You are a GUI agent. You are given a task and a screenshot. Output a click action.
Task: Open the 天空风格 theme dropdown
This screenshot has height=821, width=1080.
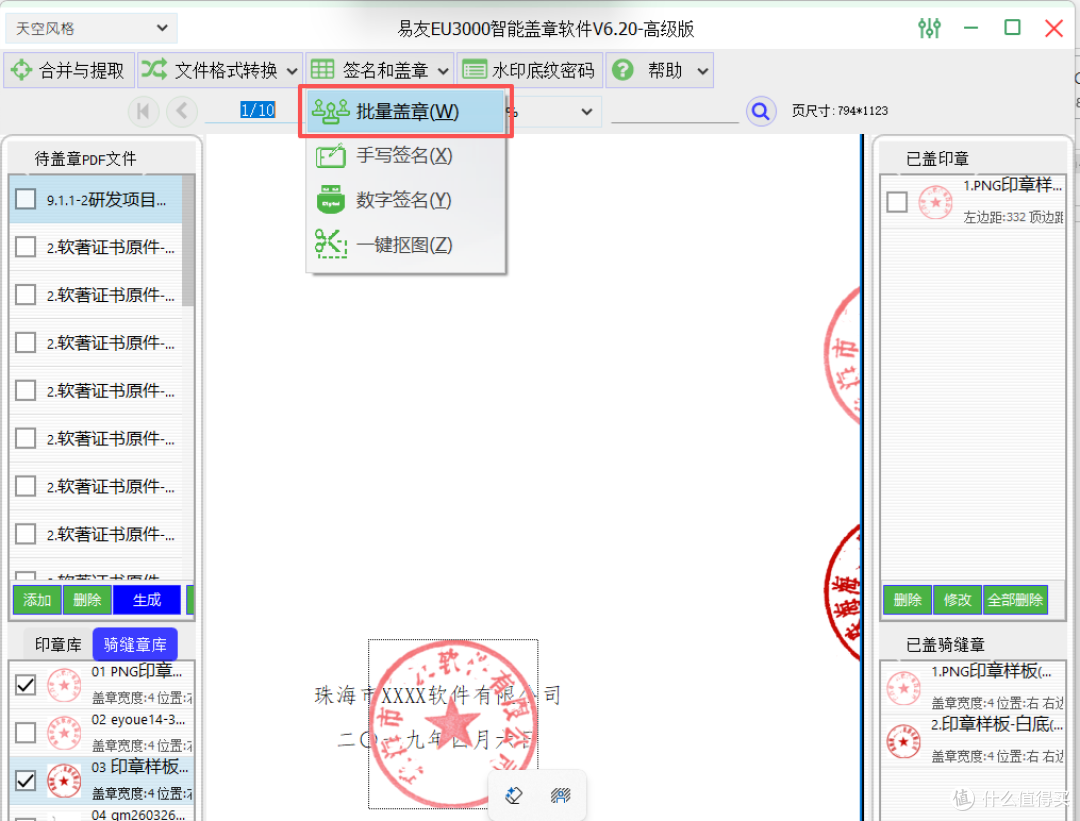[91, 28]
